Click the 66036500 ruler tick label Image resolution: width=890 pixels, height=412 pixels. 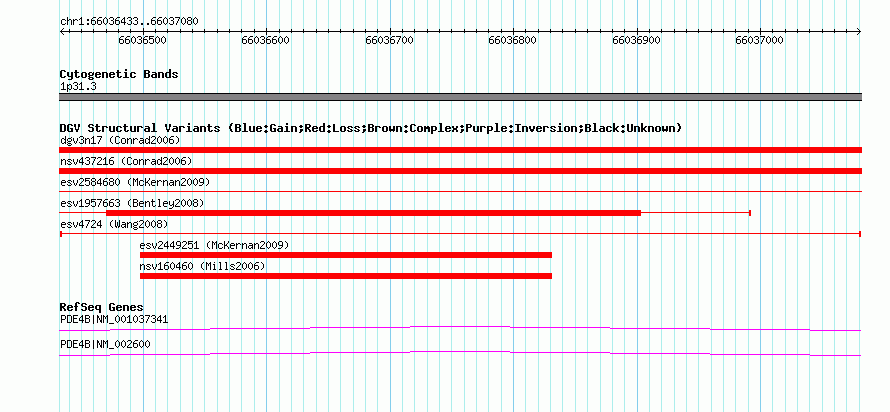(142, 40)
